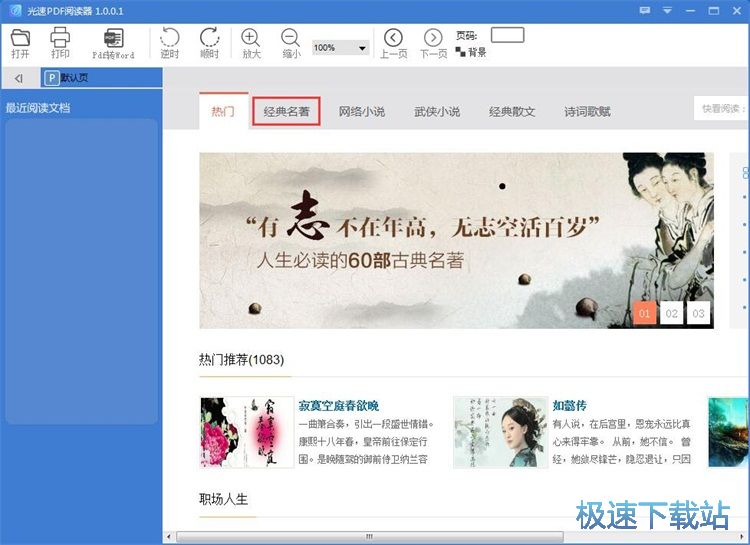750x545 pixels.
Task: Open the feedback message icon in title bar
Action: pyautogui.click(x=645, y=11)
